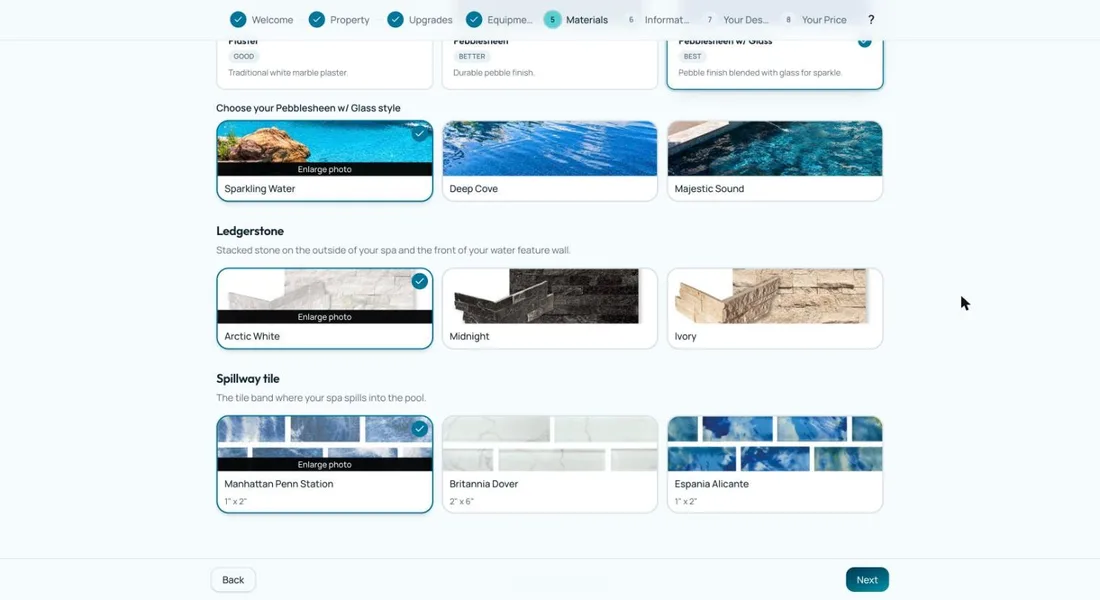Toggle the Sparkling Water selected checkmark
Viewport: 1100px width, 600px height.
[x=420, y=133]
